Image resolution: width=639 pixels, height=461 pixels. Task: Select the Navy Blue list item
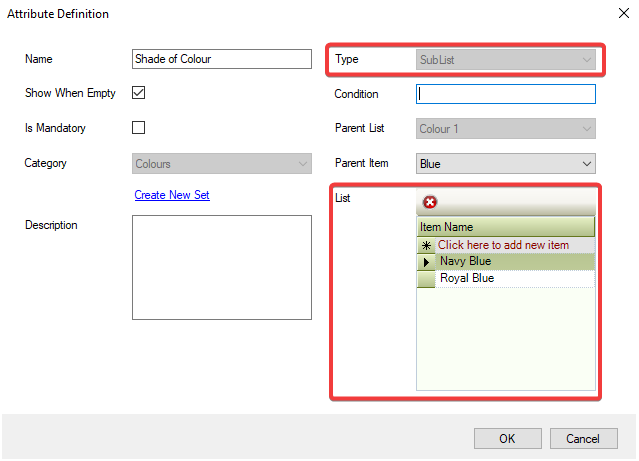click(x=465, y=262)
